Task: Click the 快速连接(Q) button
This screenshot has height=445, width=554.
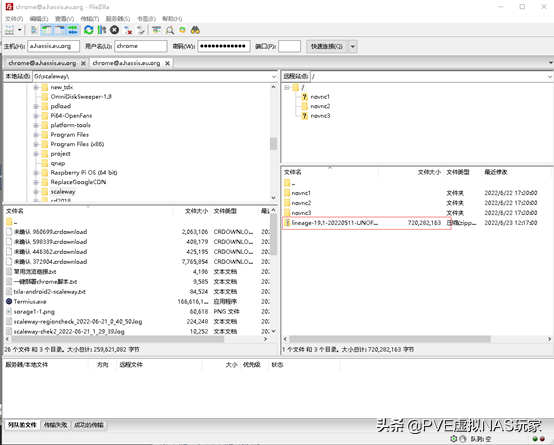Action: (x=326, y=46)
